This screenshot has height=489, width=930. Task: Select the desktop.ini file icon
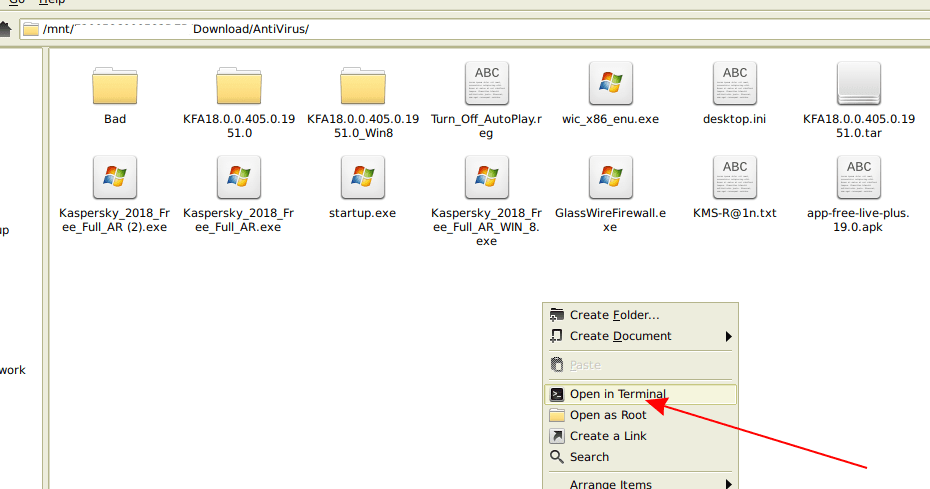tap(735, 84)
